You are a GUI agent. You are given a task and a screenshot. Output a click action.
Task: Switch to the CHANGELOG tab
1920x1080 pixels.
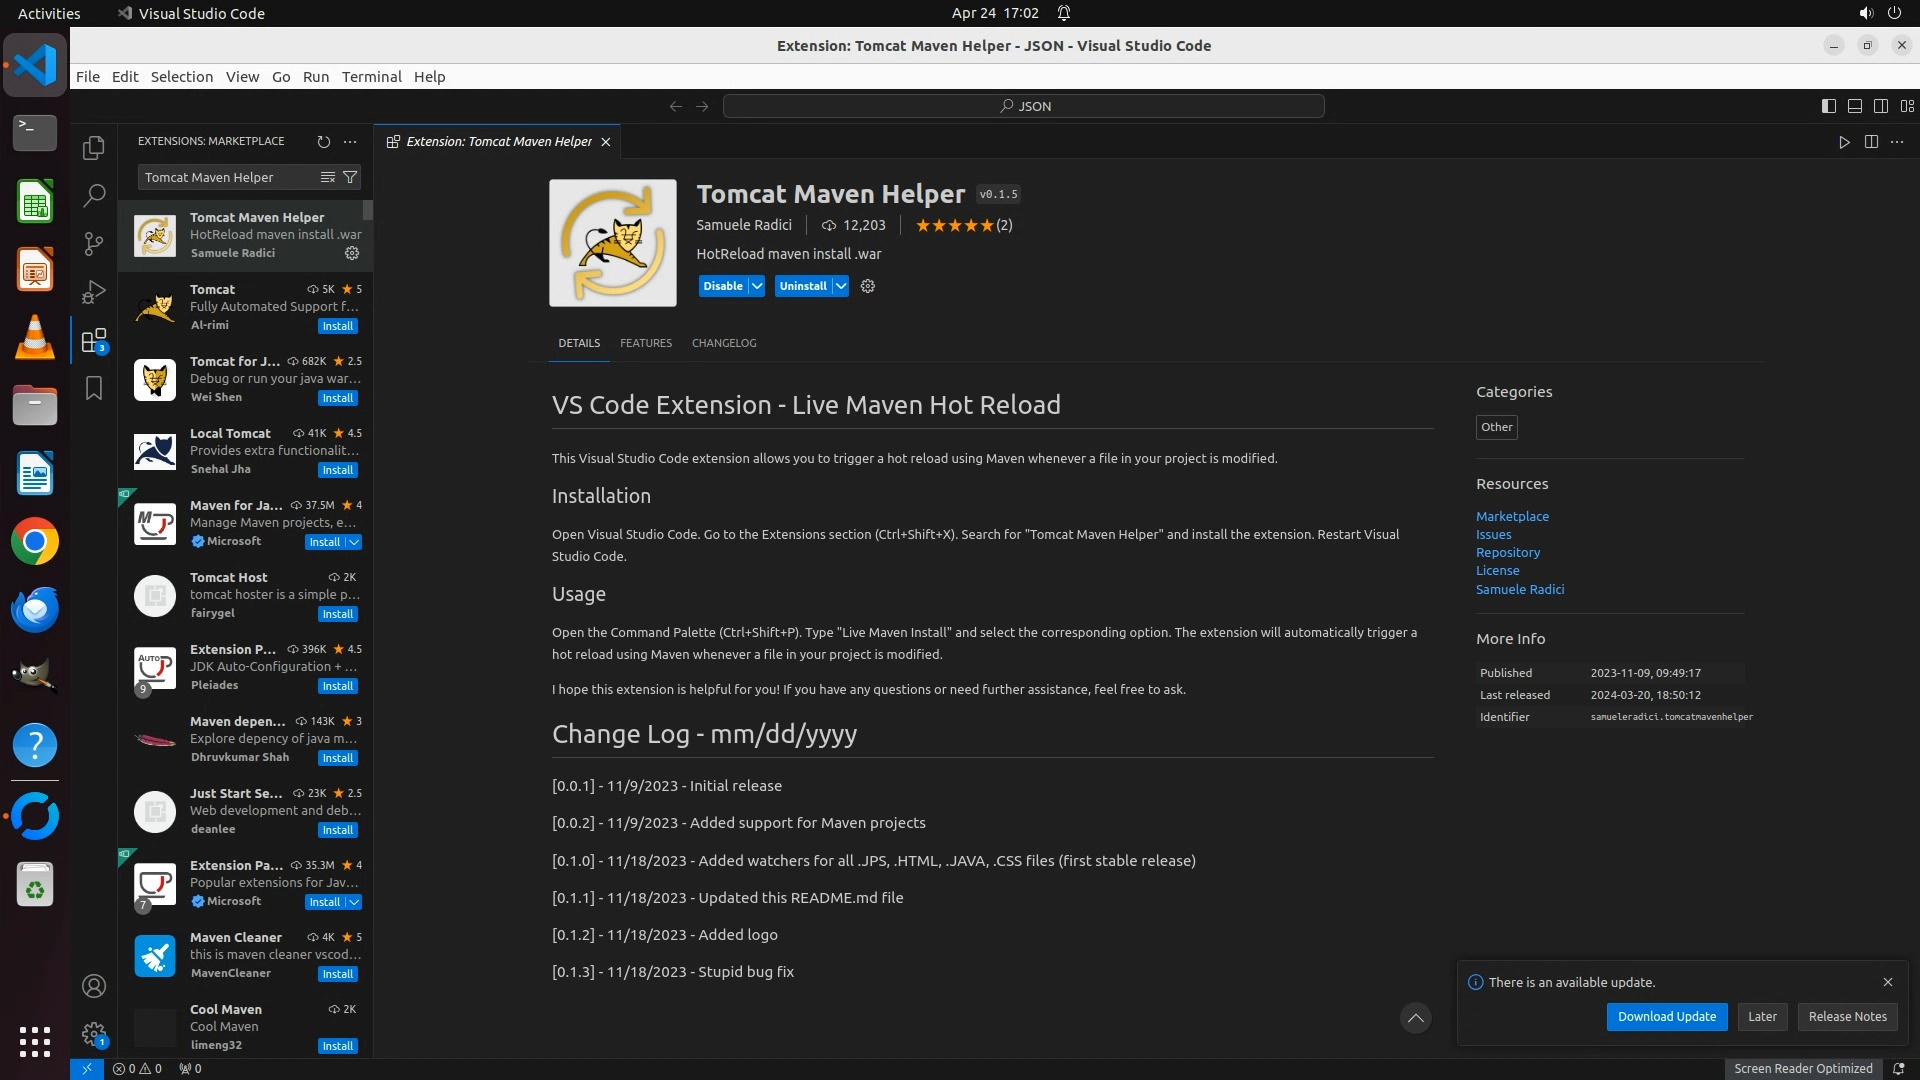[723, 343]
